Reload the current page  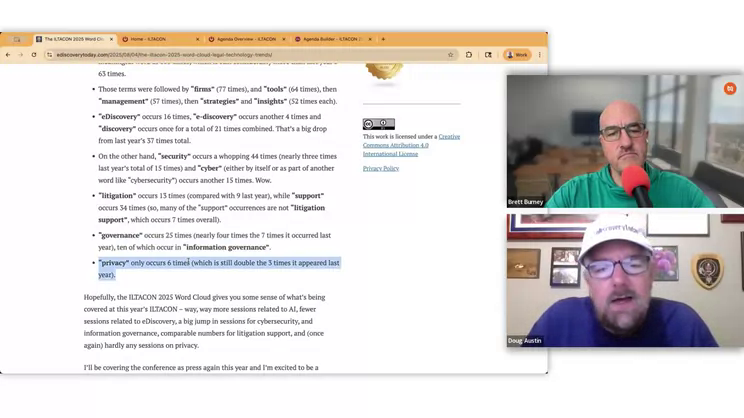click(x=34, y=55)
